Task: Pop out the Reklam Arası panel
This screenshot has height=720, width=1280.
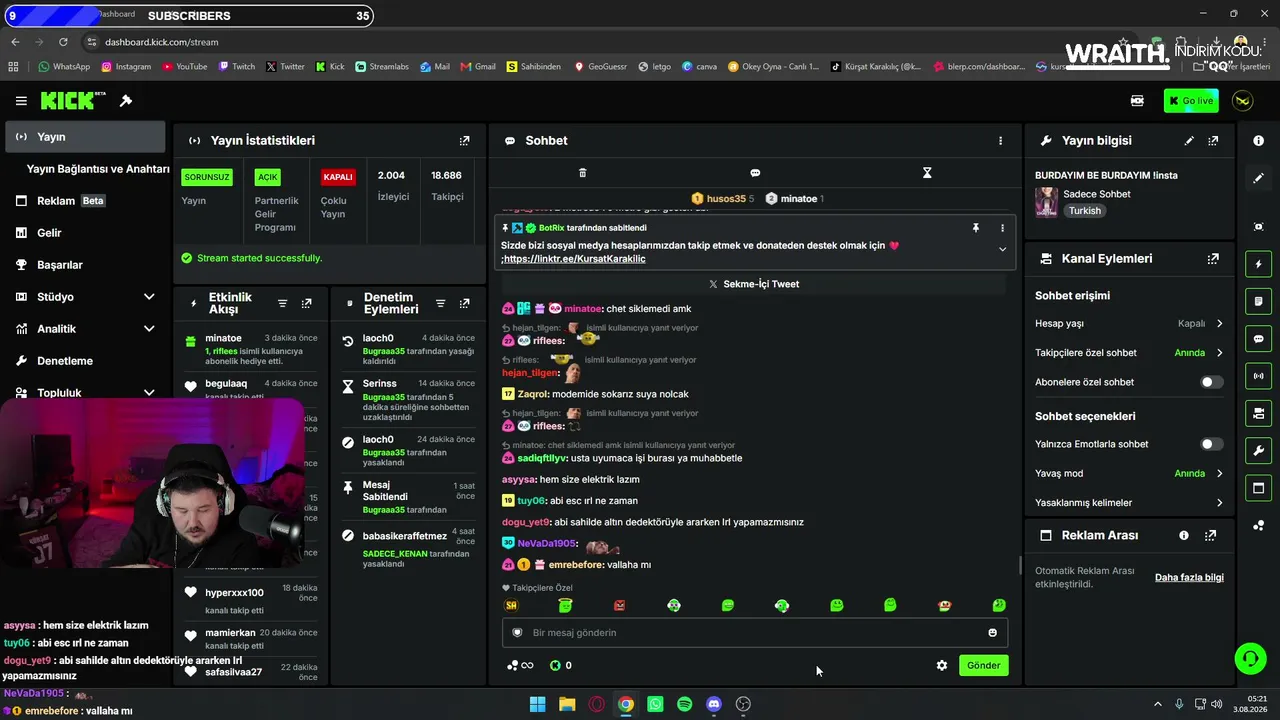Action: coord(1210,536)
